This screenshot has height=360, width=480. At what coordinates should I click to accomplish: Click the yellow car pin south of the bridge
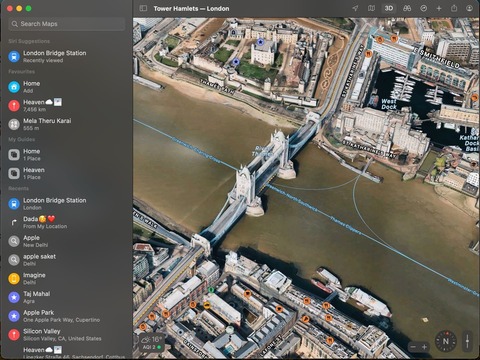(x=207, y=305)
